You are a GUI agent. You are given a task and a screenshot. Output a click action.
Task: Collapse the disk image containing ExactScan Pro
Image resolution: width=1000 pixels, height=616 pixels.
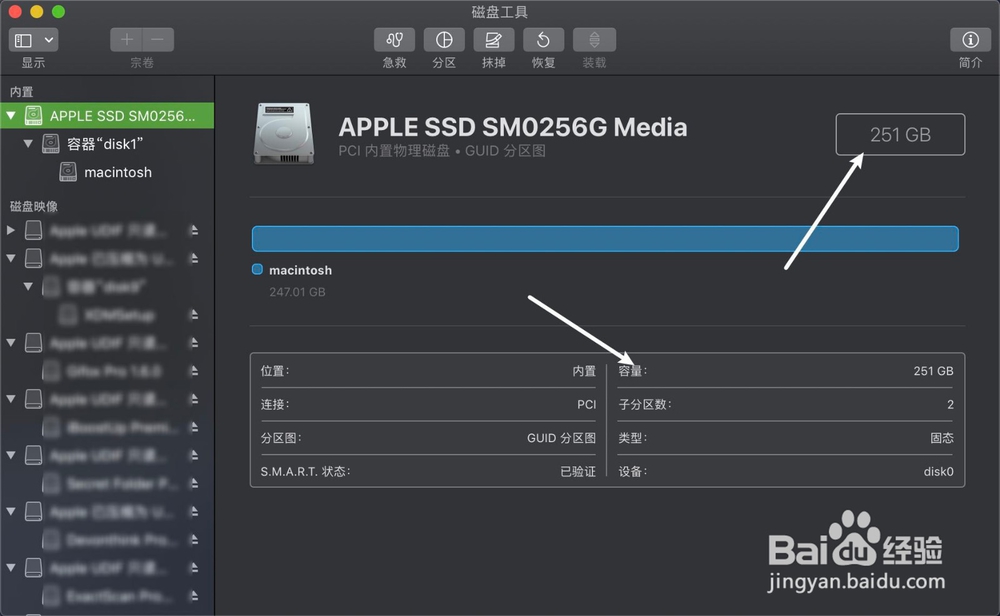tap(11, 568)
